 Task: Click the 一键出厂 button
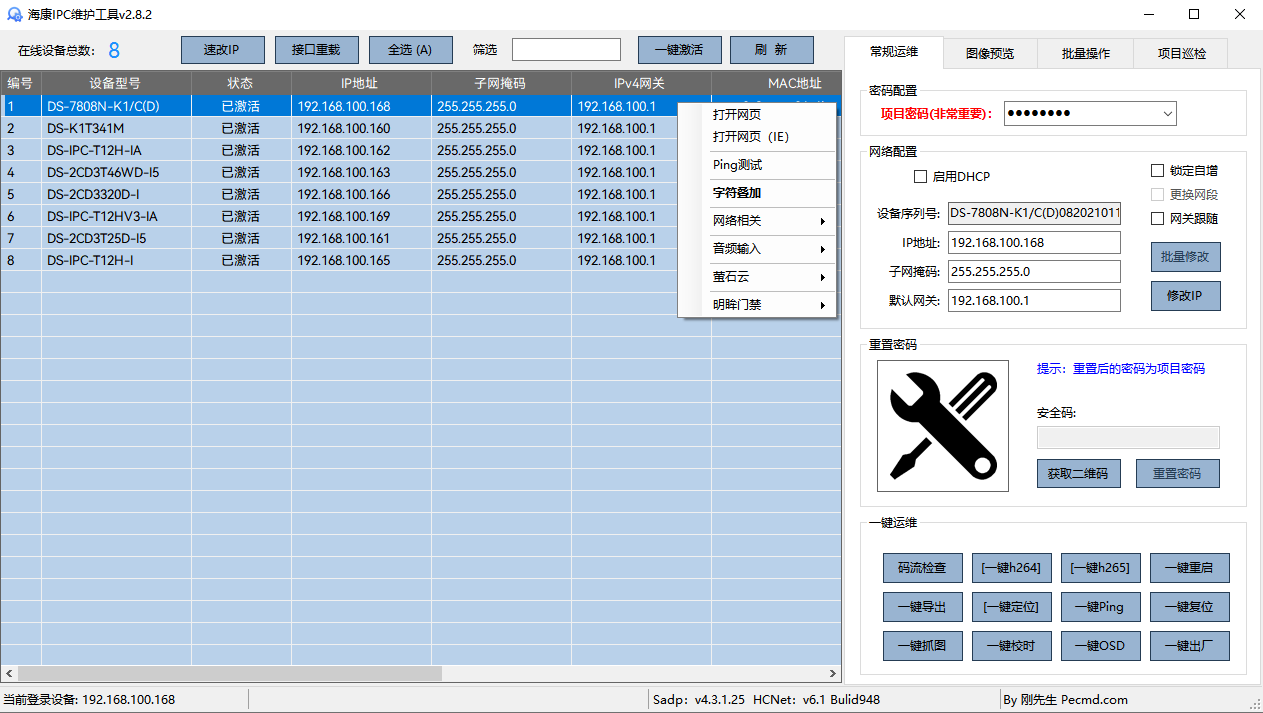click(1189, 646)
